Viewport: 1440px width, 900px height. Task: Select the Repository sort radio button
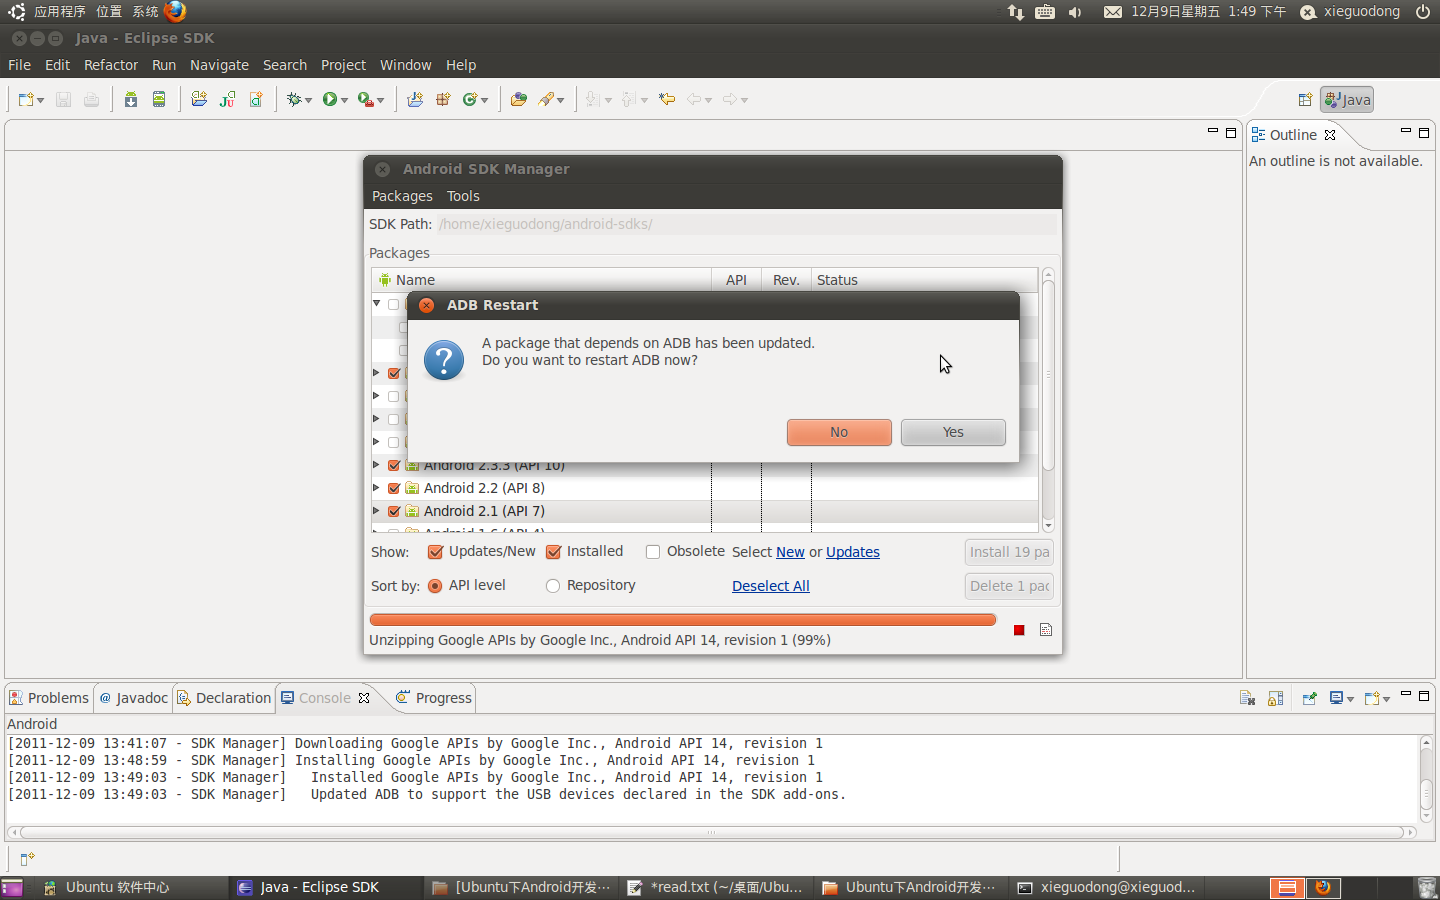[553, 586]
